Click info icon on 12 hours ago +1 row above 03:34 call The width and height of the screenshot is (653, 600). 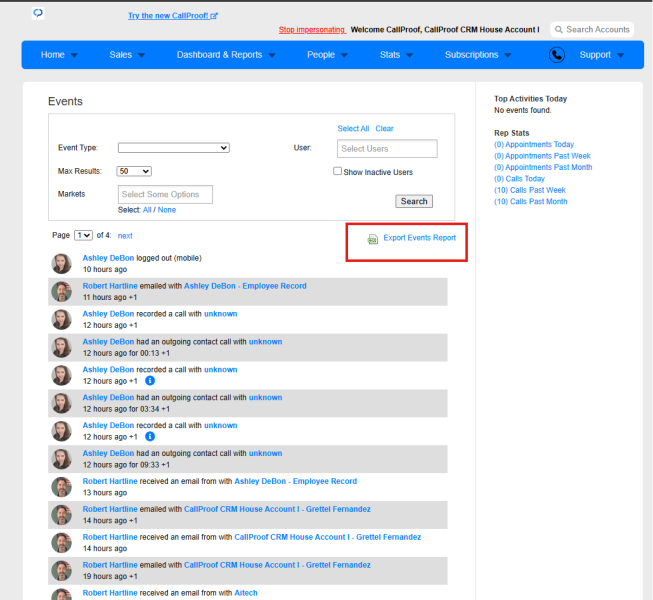pyautogui.click(x=150, y=381)
